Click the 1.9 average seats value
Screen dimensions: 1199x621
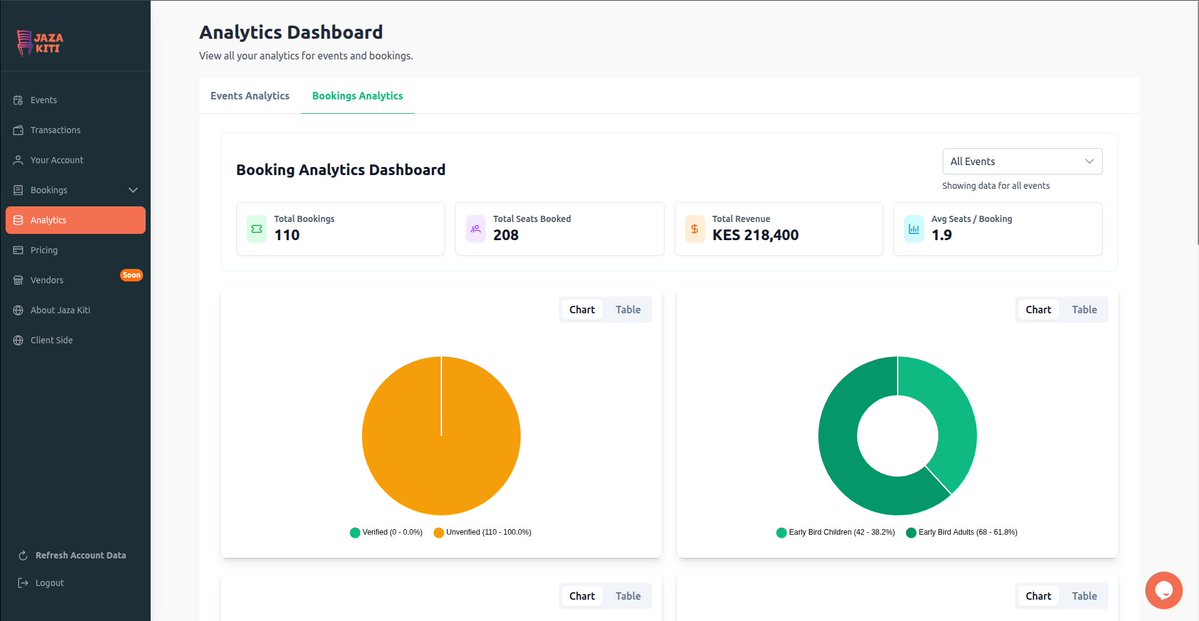(x=941, y=236)
